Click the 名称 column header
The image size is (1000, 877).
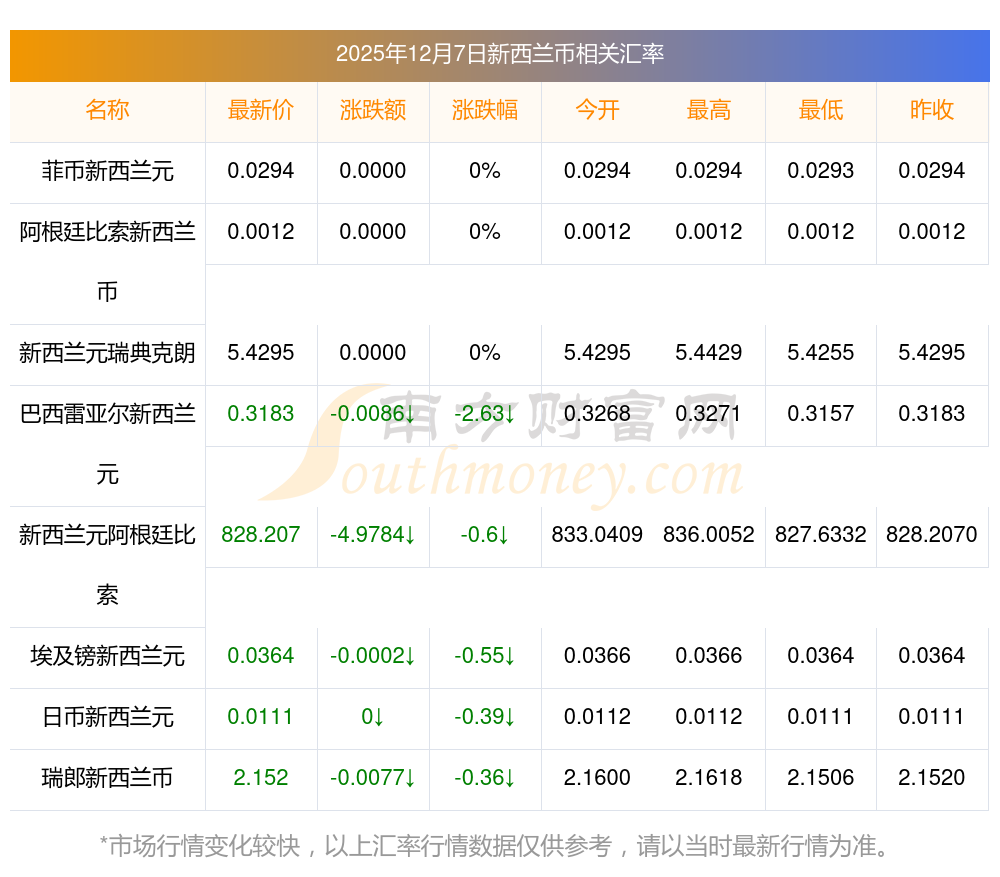point(107,110)
